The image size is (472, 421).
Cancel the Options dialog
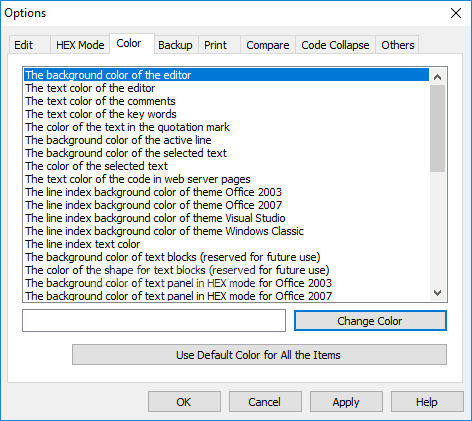pyautogui.click(x=265, y=402)
